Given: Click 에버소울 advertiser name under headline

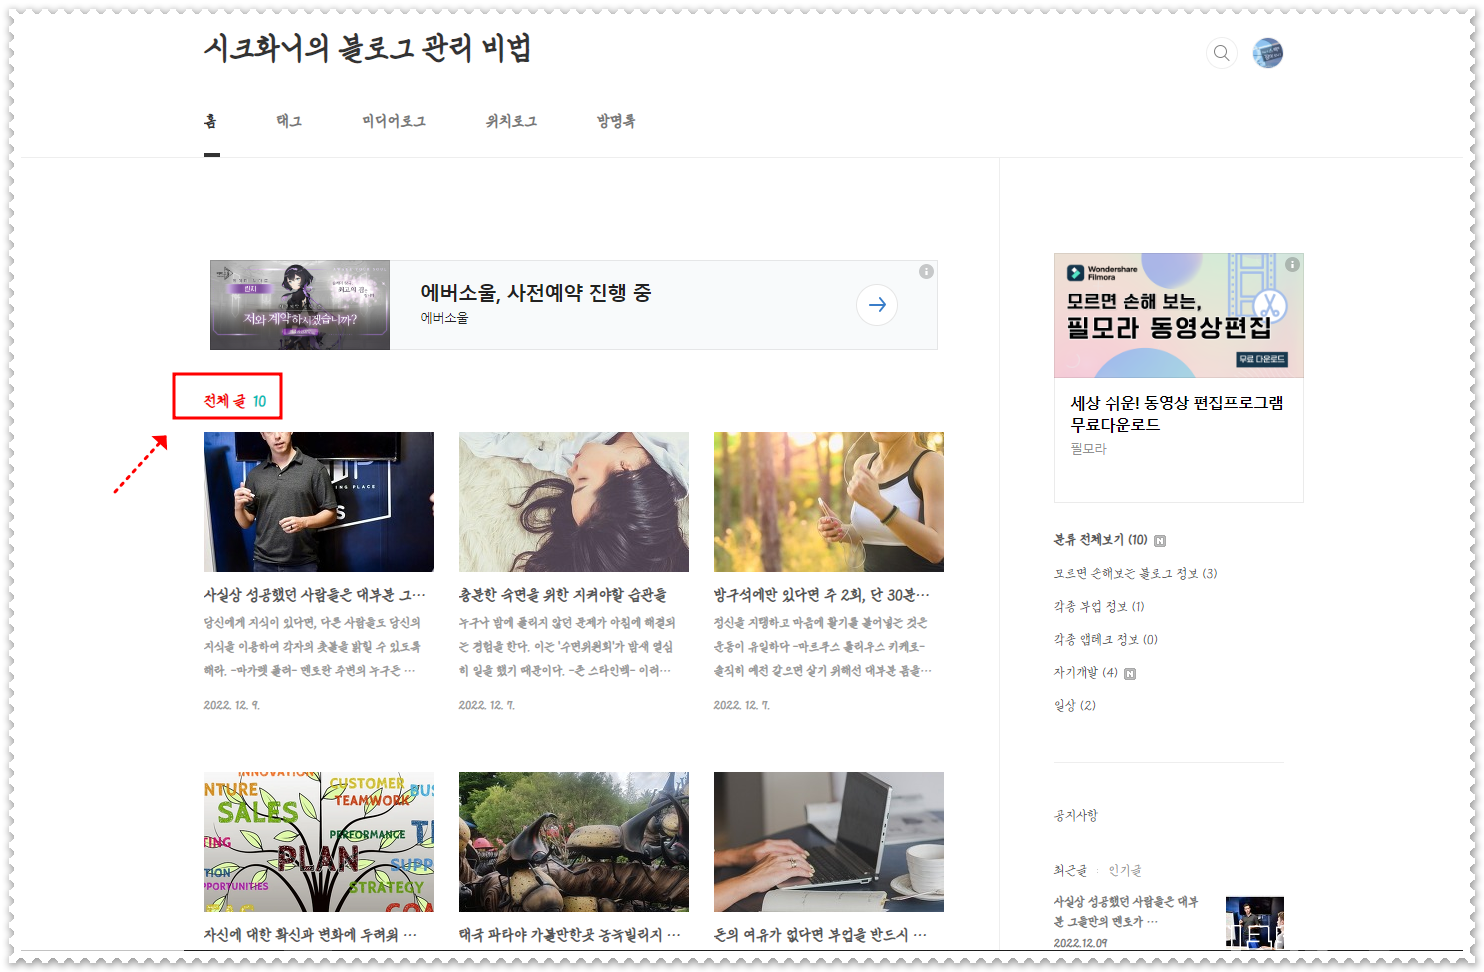Looking at the screenshot, I should point(444,318).
